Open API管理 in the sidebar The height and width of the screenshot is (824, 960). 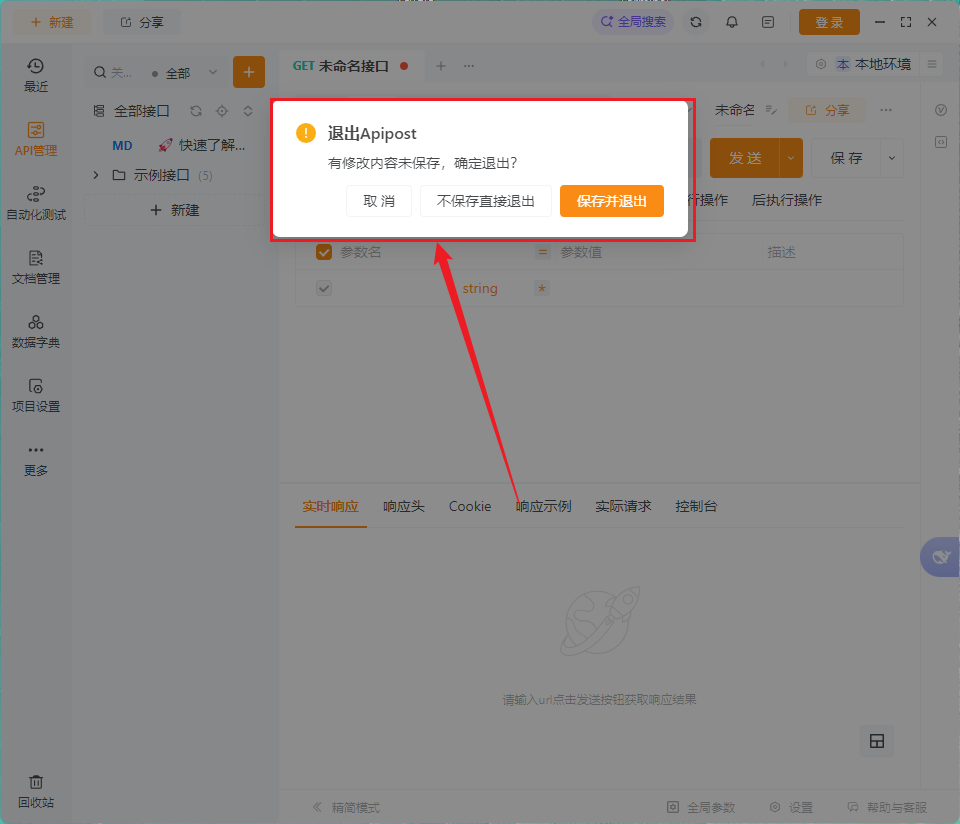pos(36,140)
